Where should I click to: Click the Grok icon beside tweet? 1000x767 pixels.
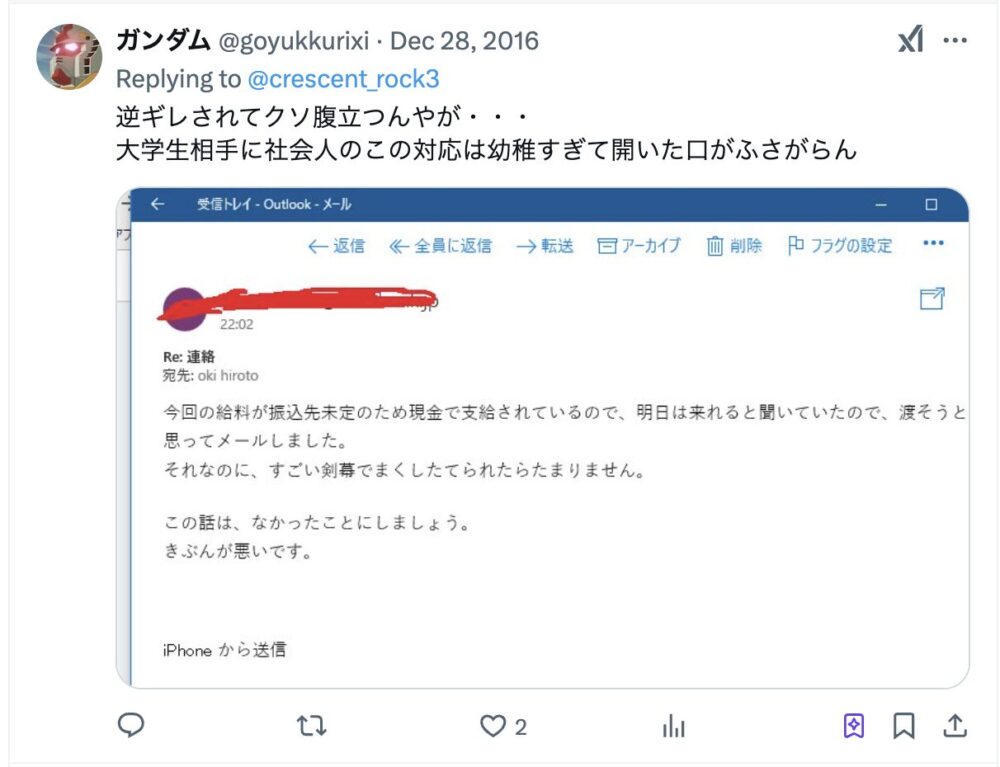911,40
